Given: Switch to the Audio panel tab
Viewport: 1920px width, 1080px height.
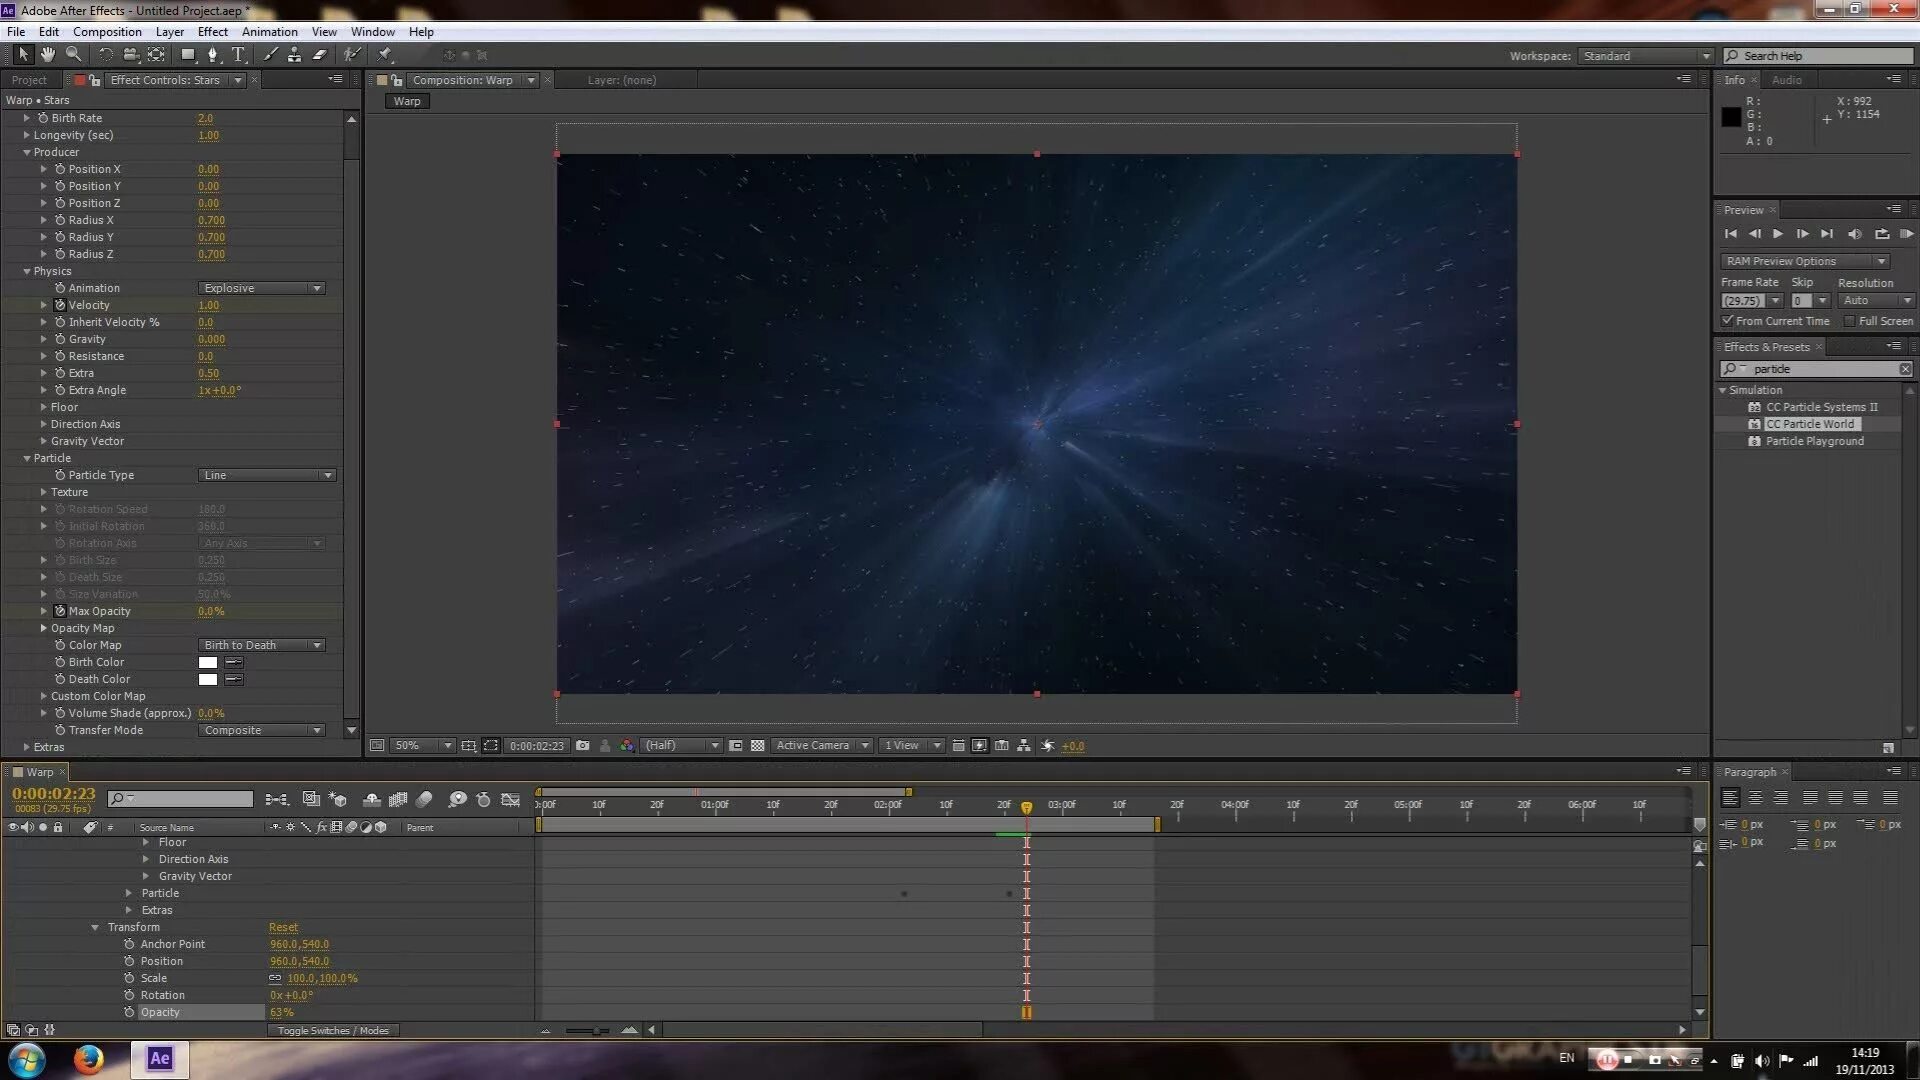Looking at the screenshot, I should [x=1786, y=80].
